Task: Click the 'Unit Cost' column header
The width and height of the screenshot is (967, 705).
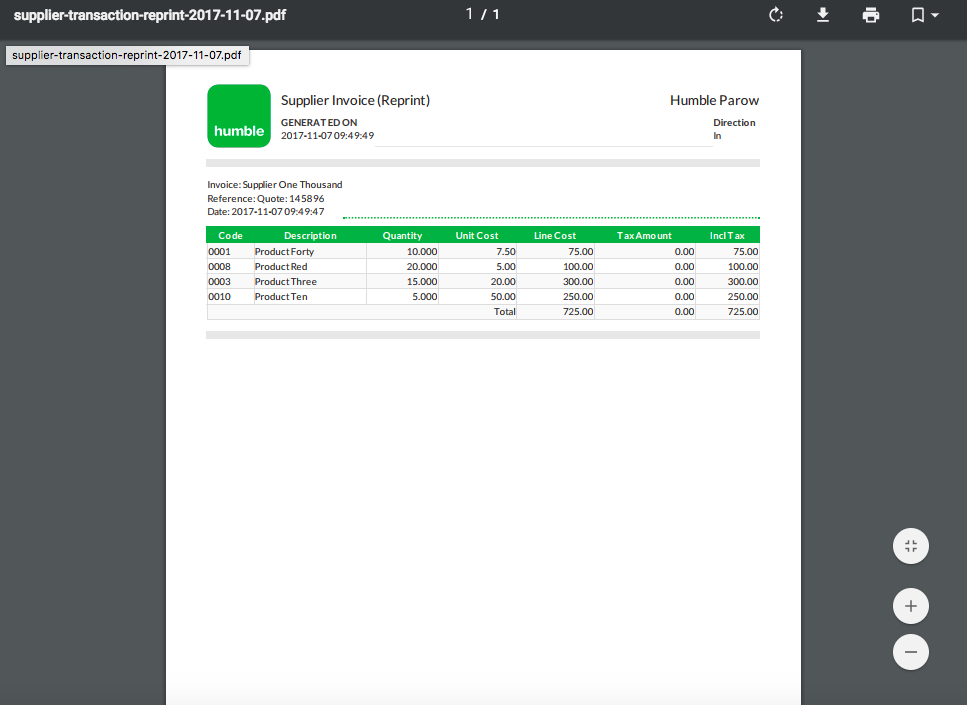Action: click(x=477, y=236)
